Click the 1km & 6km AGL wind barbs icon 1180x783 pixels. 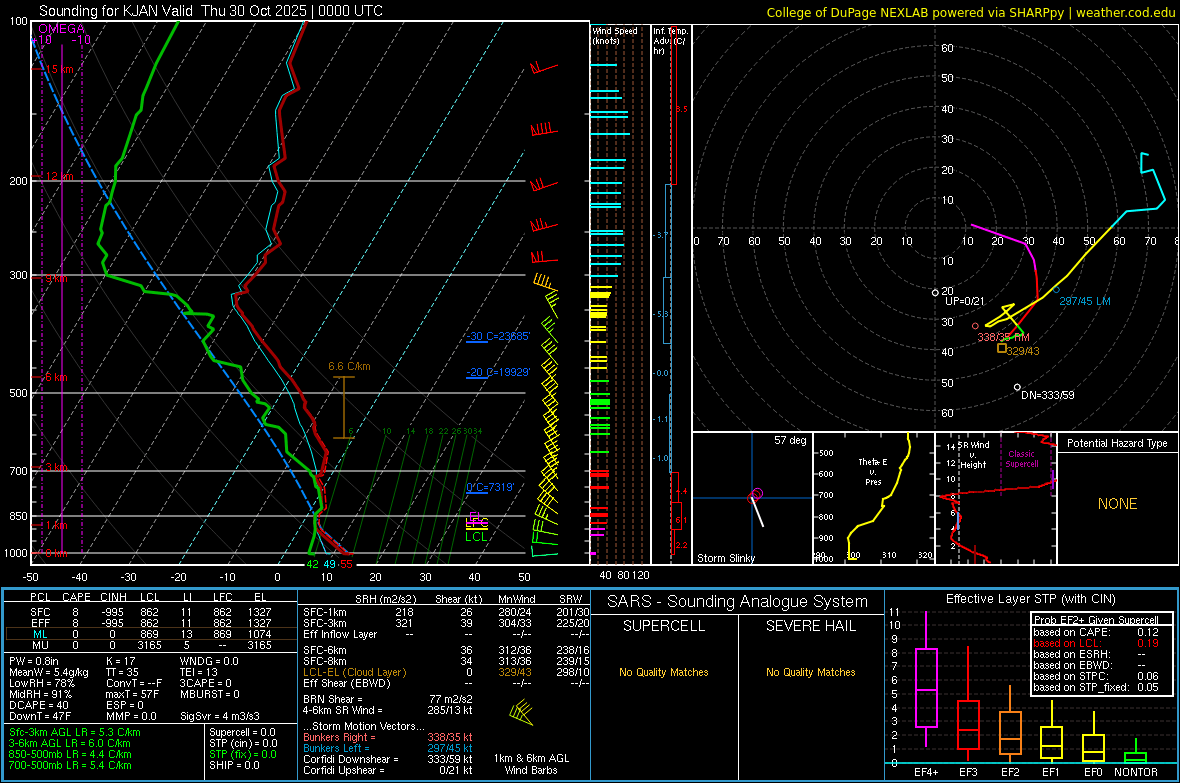(x=522, y=713)
